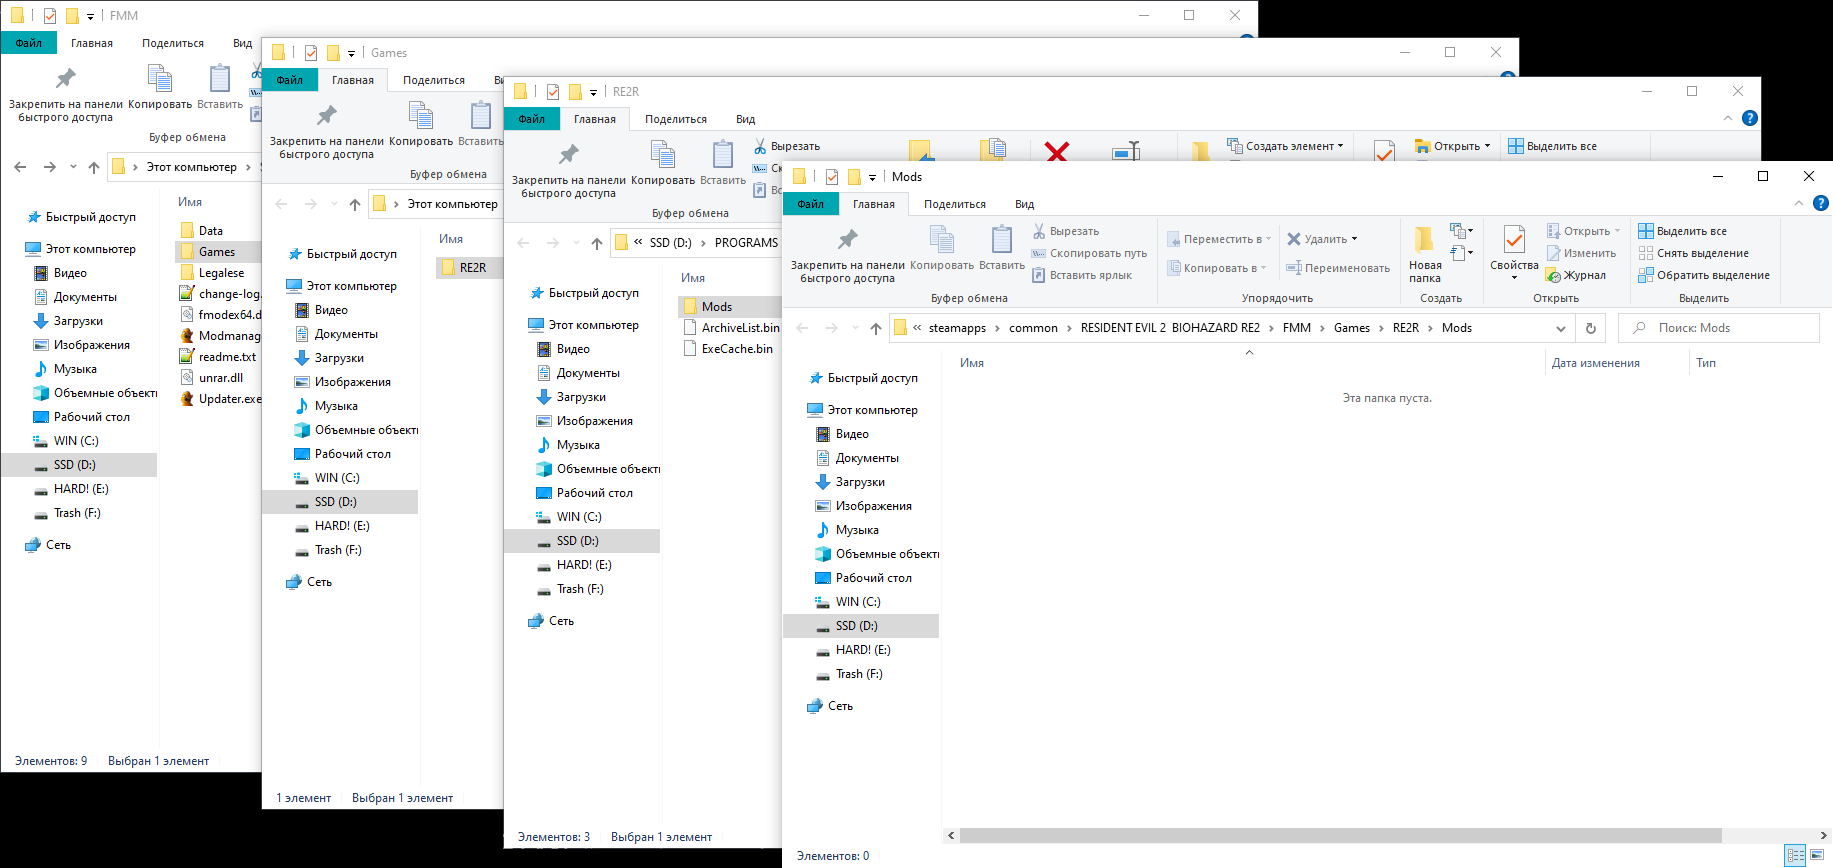
Task: Go up one level in the Games window
Action: (x=355, y=204)
